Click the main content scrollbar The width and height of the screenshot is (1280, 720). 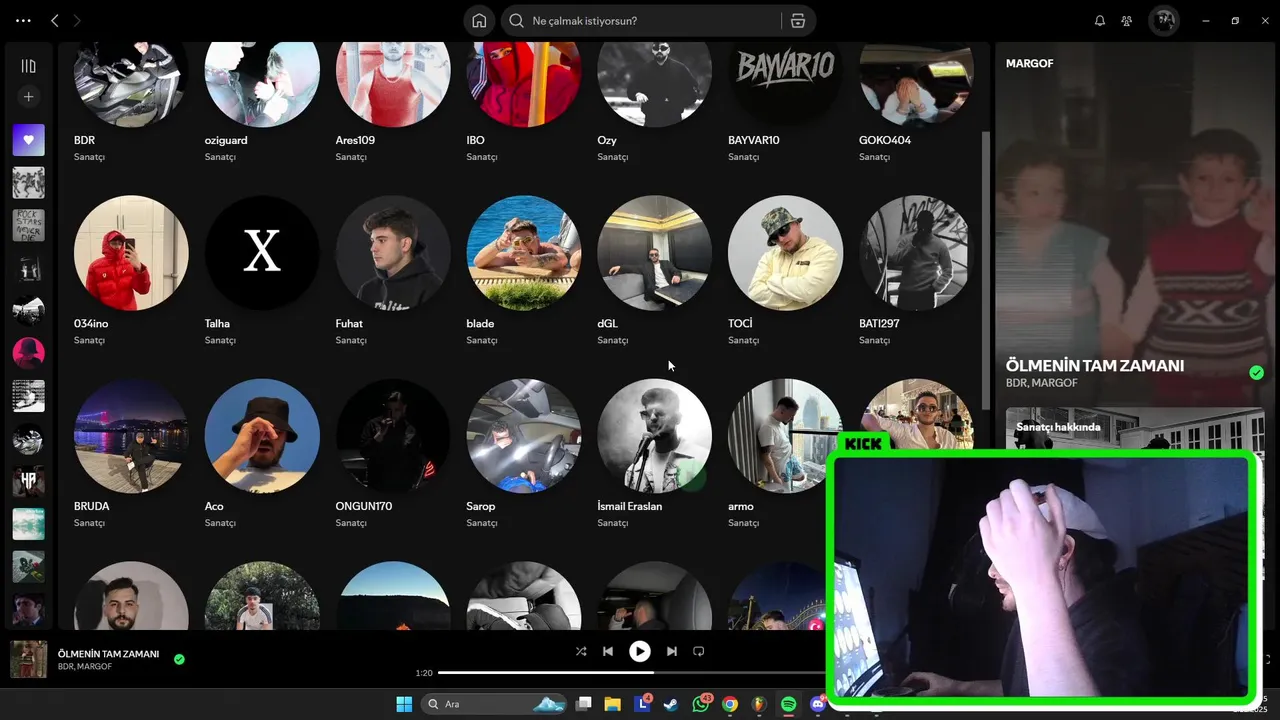987,270
